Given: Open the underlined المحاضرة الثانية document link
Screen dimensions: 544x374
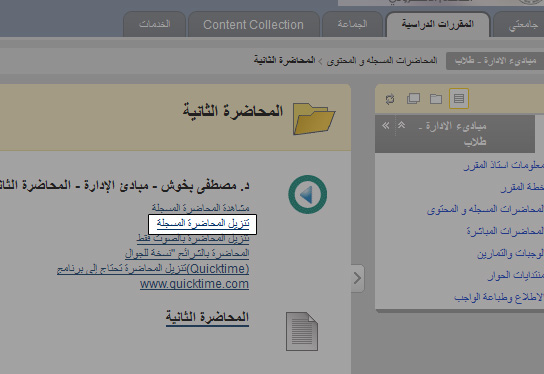Looking at the screenshot, I should pyautogui.click(x=207, y=317).
